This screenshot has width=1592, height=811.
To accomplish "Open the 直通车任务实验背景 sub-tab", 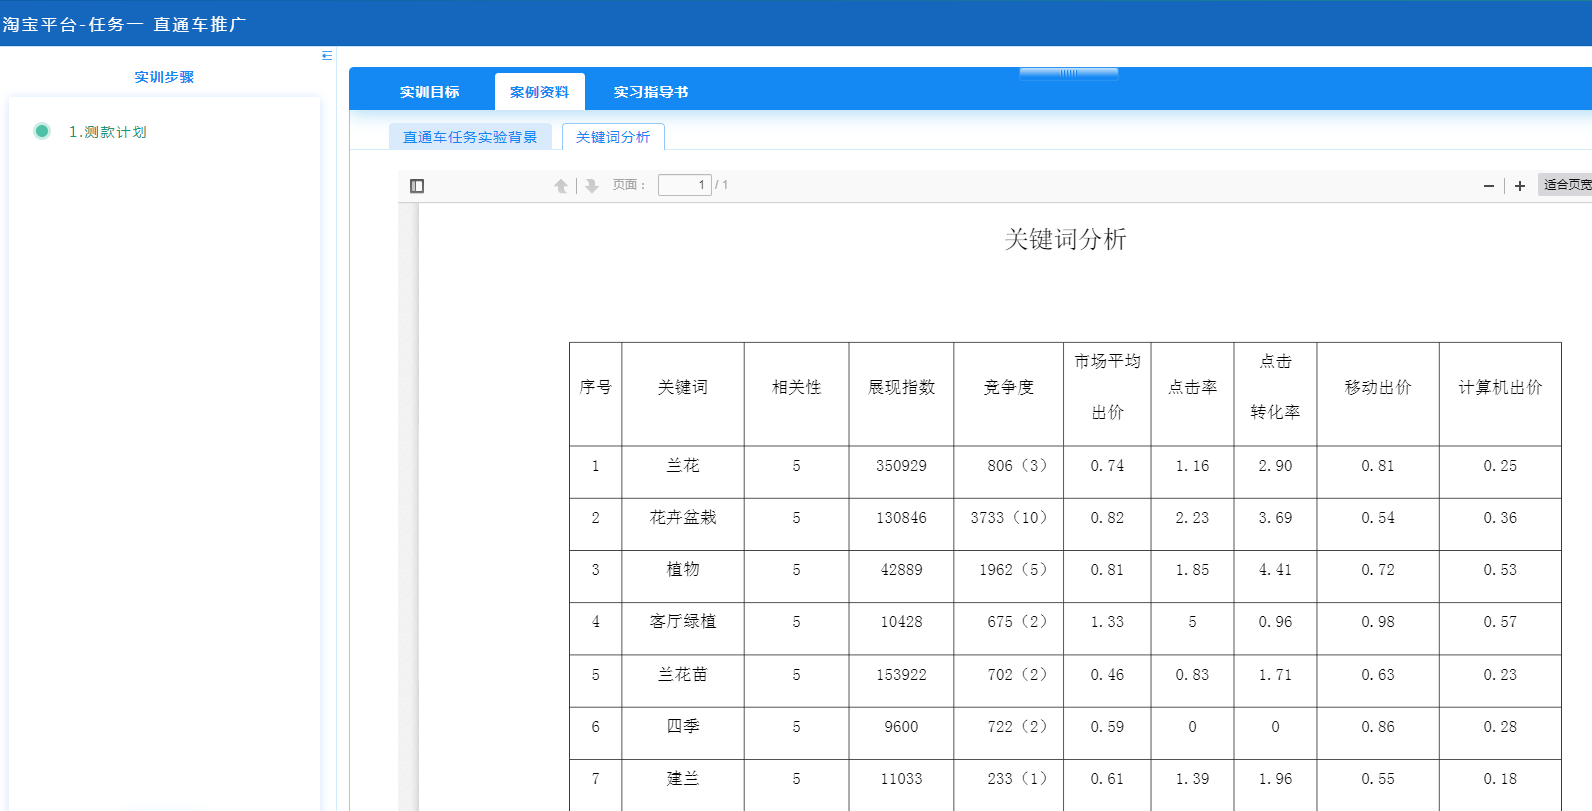I will point(470,137).
